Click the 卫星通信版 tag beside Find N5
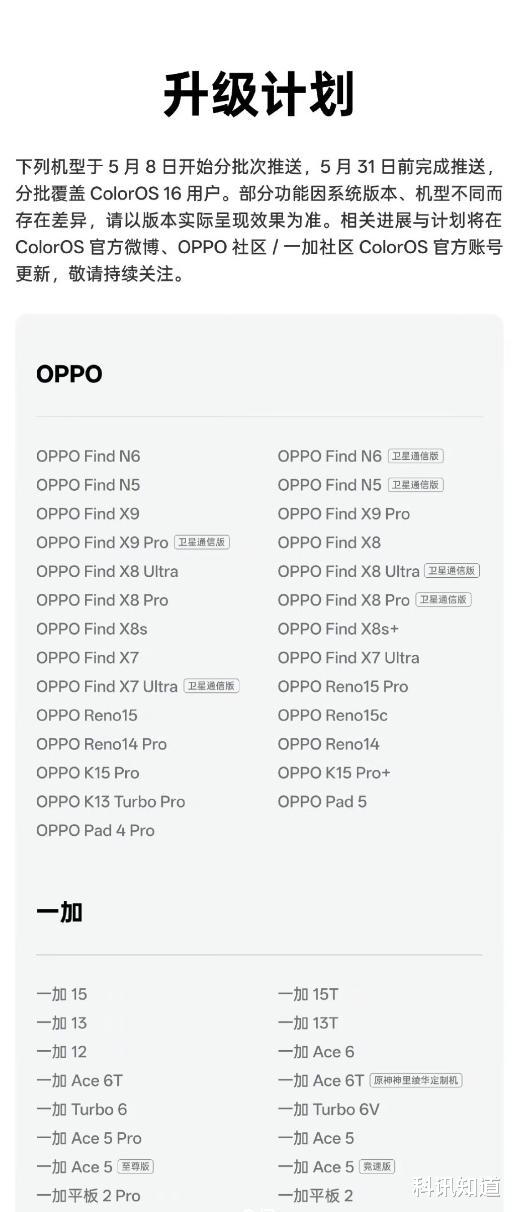This screenshot has height=1212, width=512. pyautogui.click(x=415, y=485)
